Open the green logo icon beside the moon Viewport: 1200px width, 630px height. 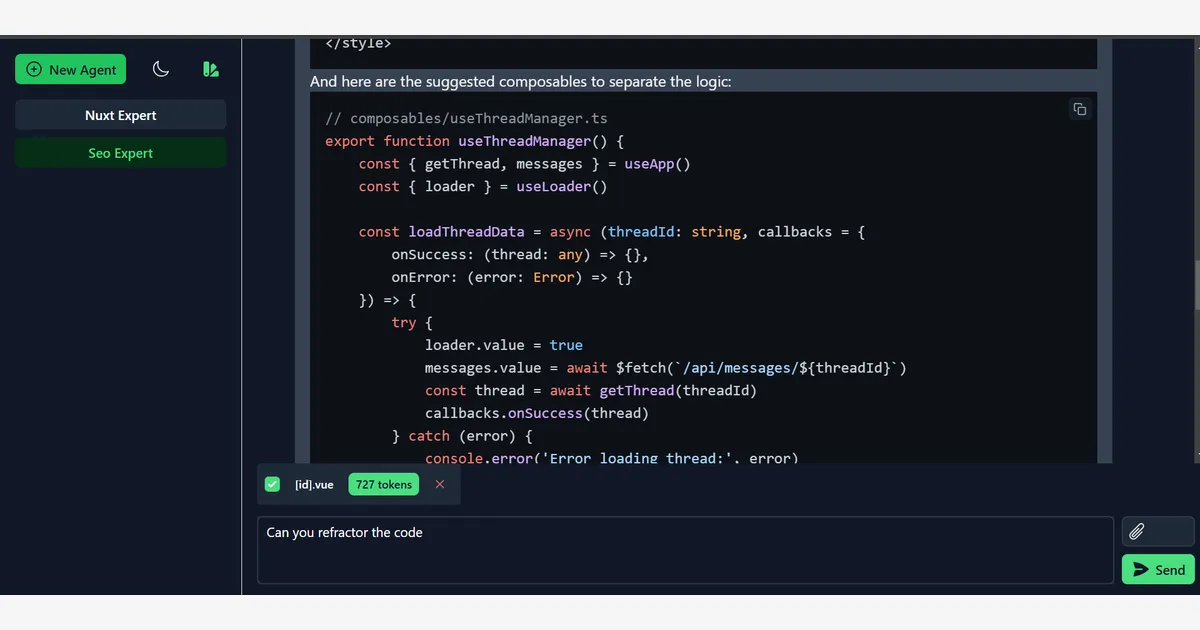[210, 69]
